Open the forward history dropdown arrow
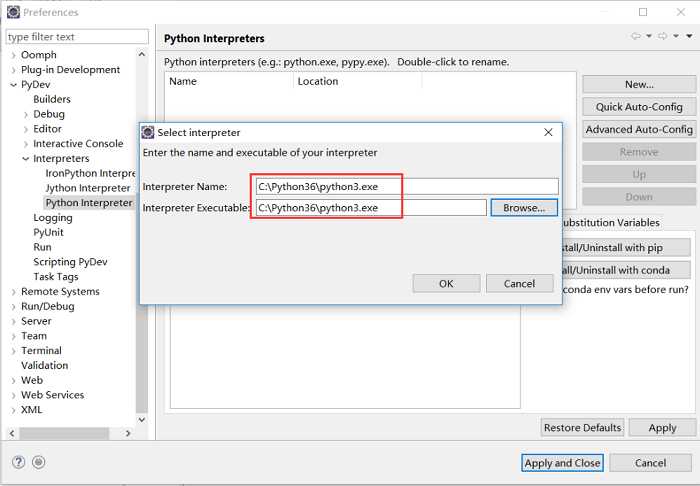This screenshot has height=486, width=700. [676, 36]
